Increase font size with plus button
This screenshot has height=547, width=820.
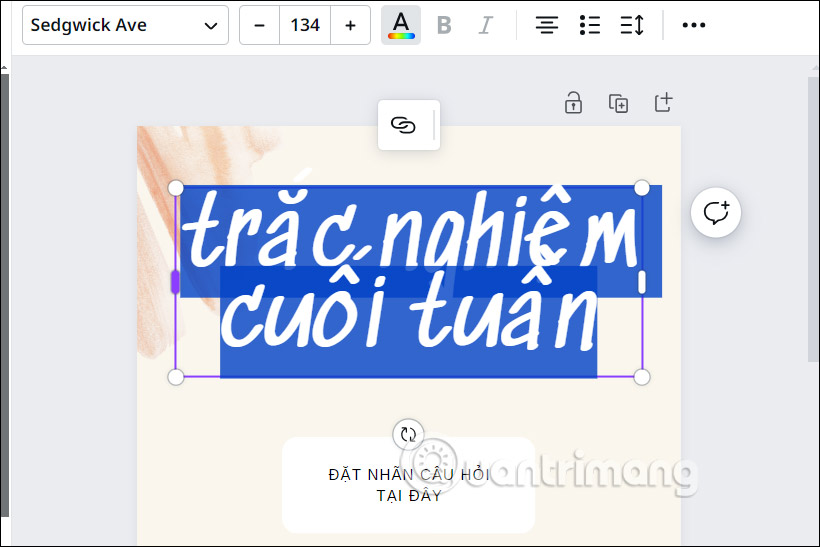click(x=350, y=25)
